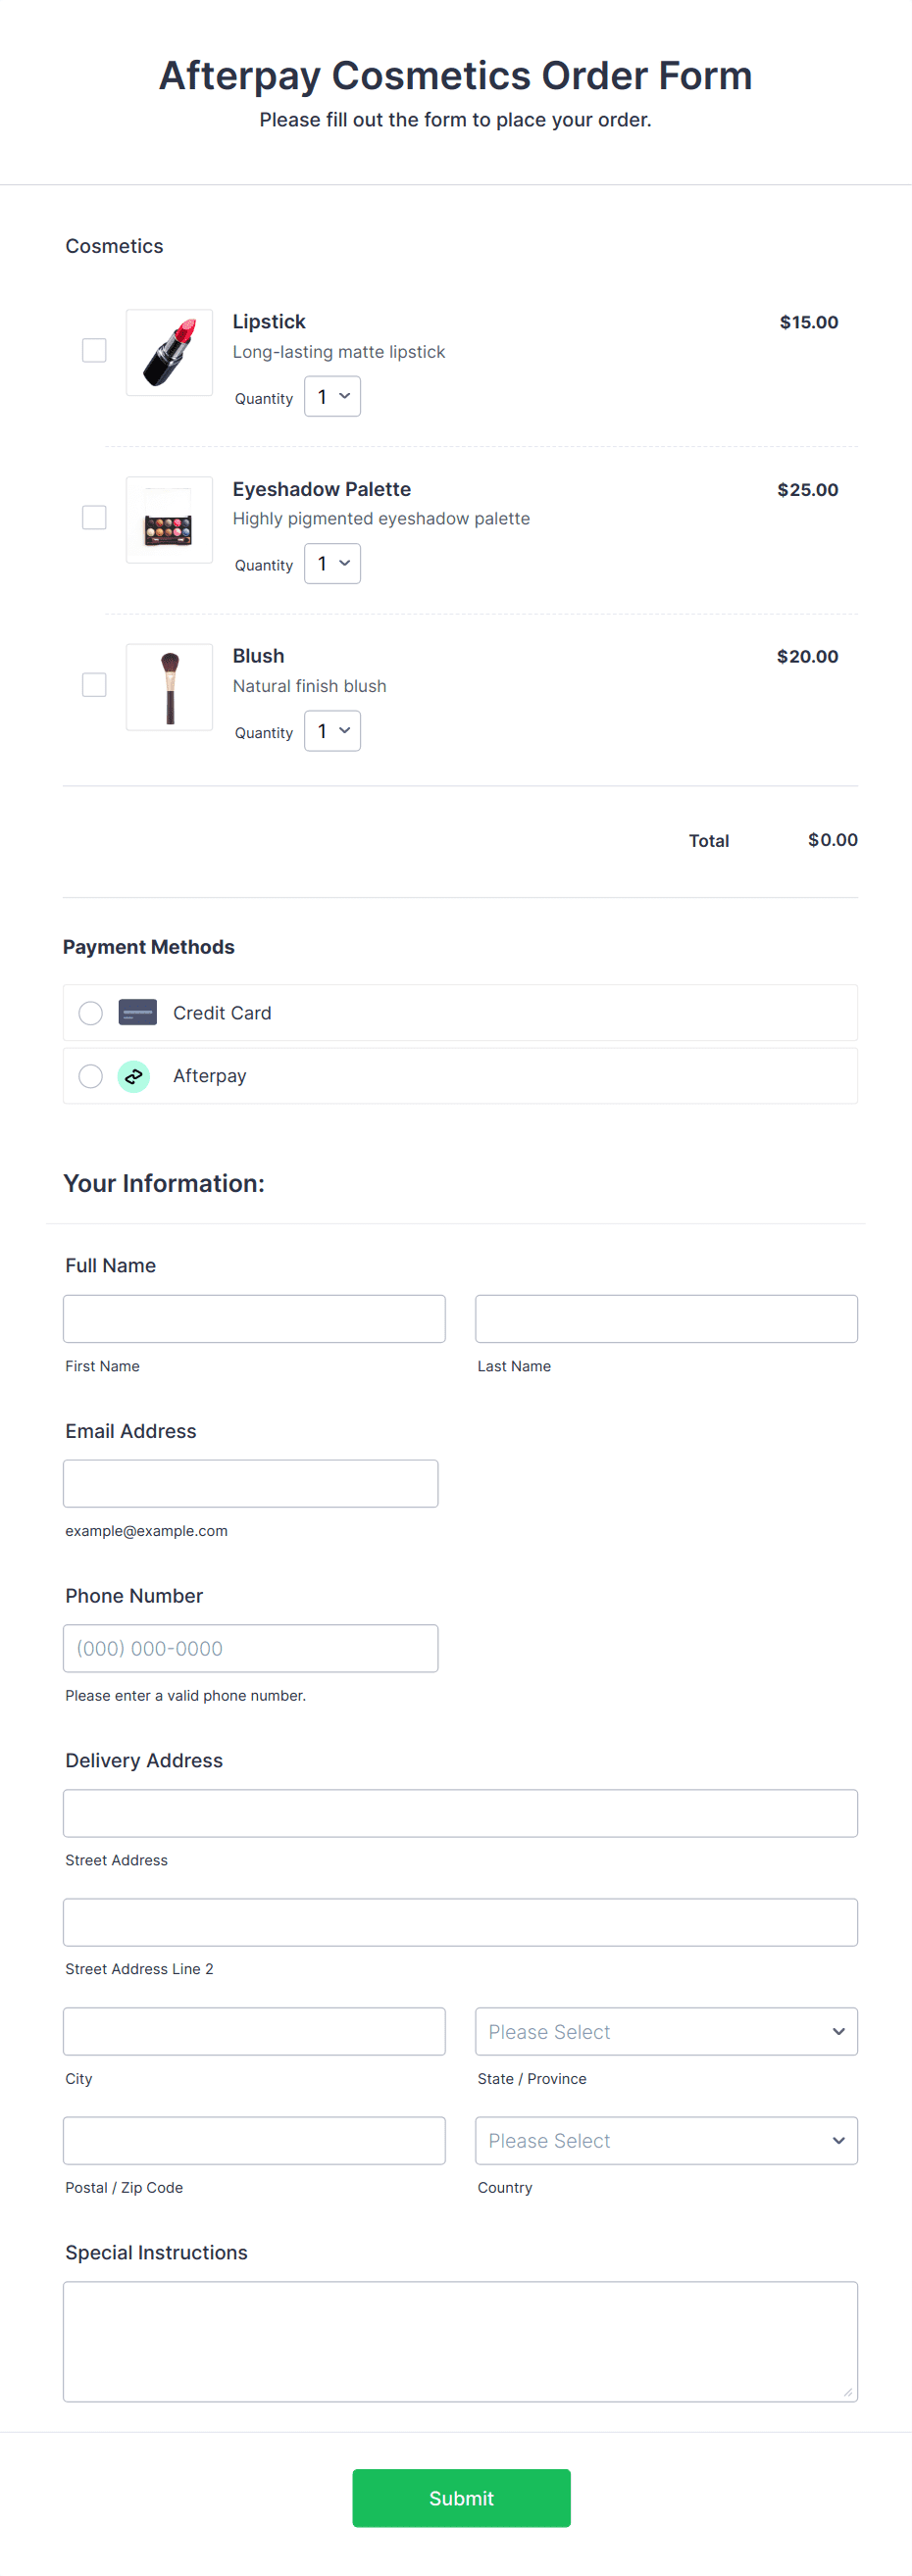Click the Please Select state field
The image size is (912, 2576).
click(x=665, y=2031)
